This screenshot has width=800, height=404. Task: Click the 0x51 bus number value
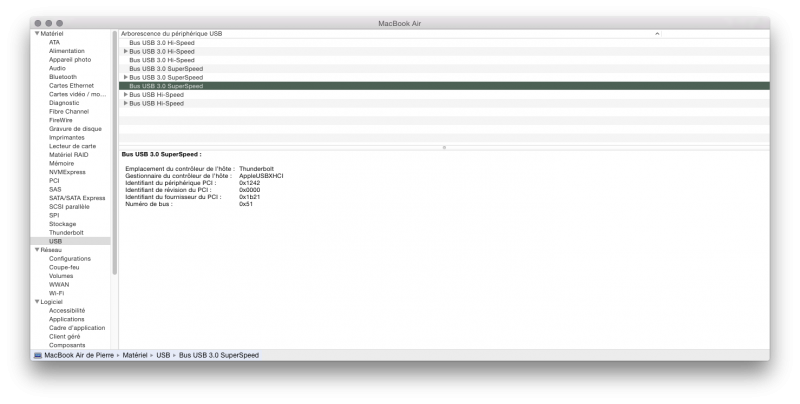click(x=246, y=204)
